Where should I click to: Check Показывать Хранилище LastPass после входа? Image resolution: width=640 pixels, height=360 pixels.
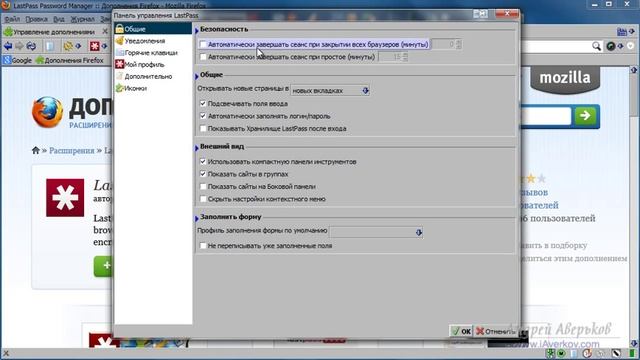[x=203, y=128]
